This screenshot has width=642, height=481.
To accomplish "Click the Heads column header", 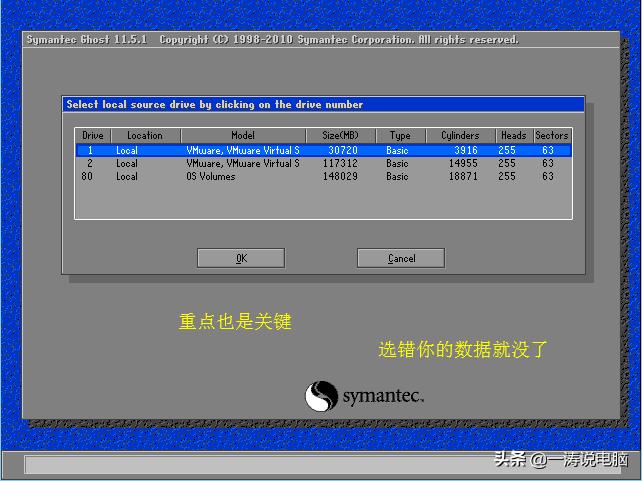I will pyautogui.click(x=514, y=135).
